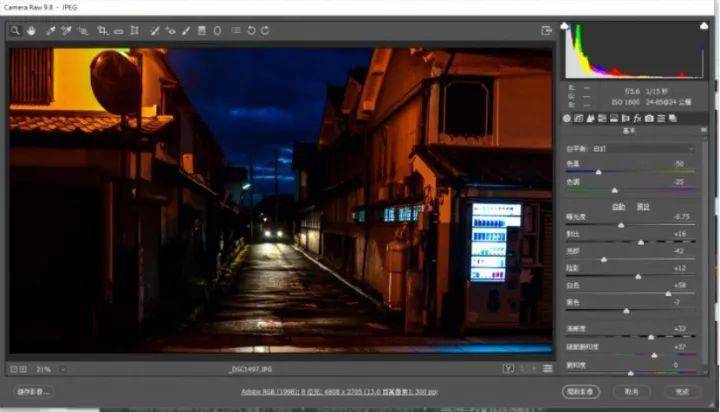The image size is (720, 412).
Task: Select the Crop tool
Action: (102, 31)
